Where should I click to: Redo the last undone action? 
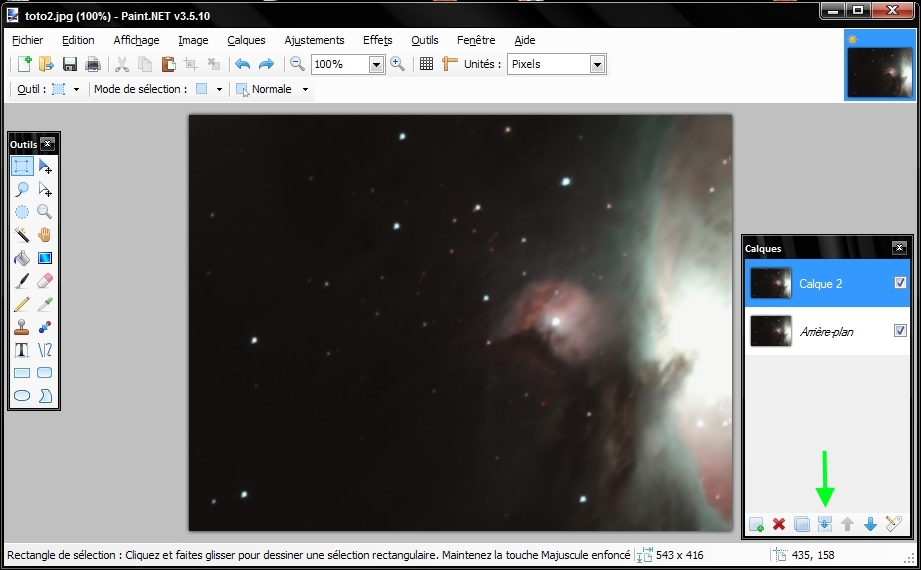point(266,63)
